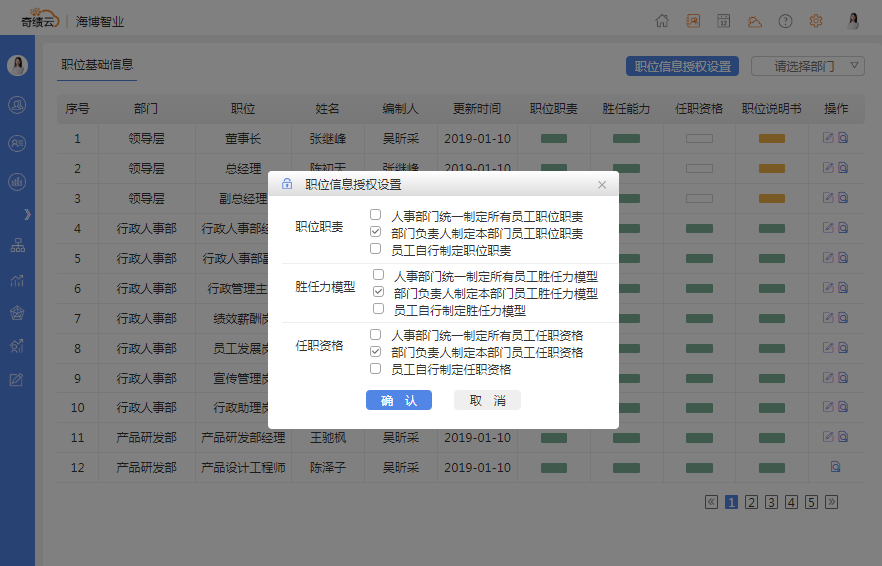
Task: Open the sidebar person growth icon
Action: click(17, 347)
